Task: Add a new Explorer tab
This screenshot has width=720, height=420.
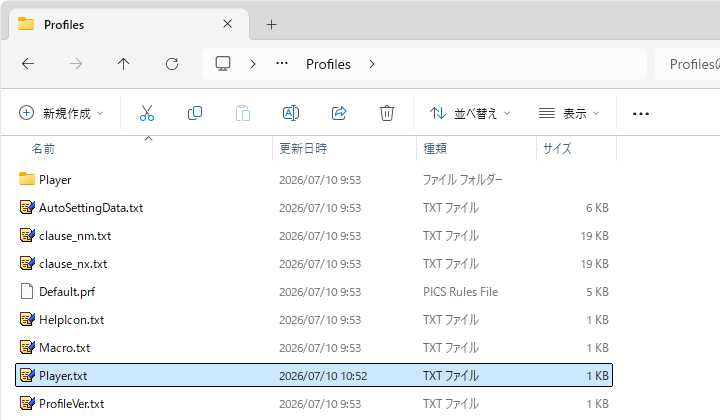Action: (x=271, y=24)
